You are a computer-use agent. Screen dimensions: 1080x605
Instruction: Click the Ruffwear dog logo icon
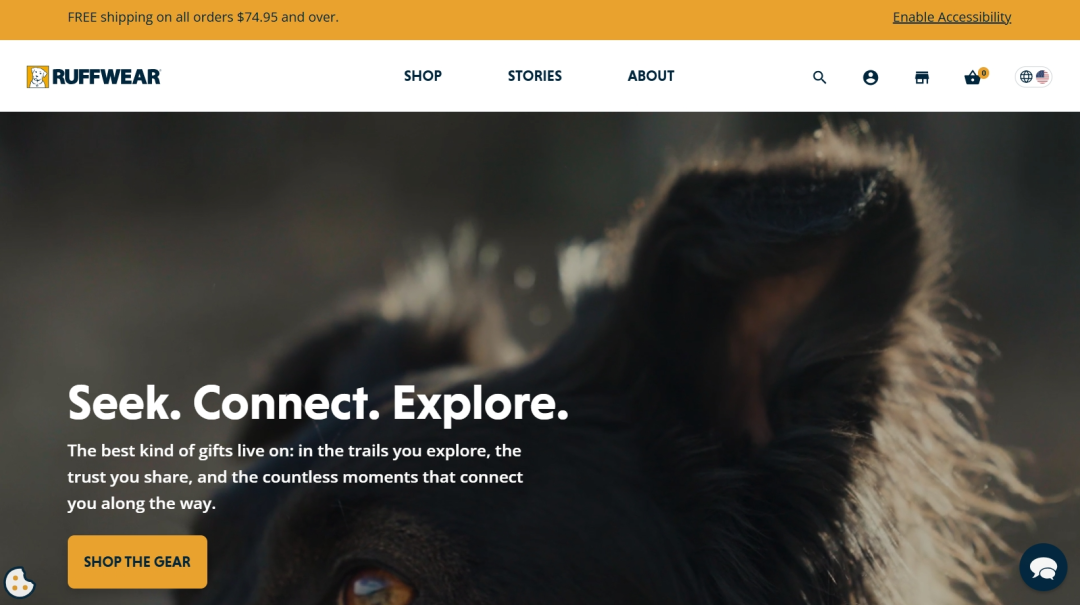(x=38, y=76)
